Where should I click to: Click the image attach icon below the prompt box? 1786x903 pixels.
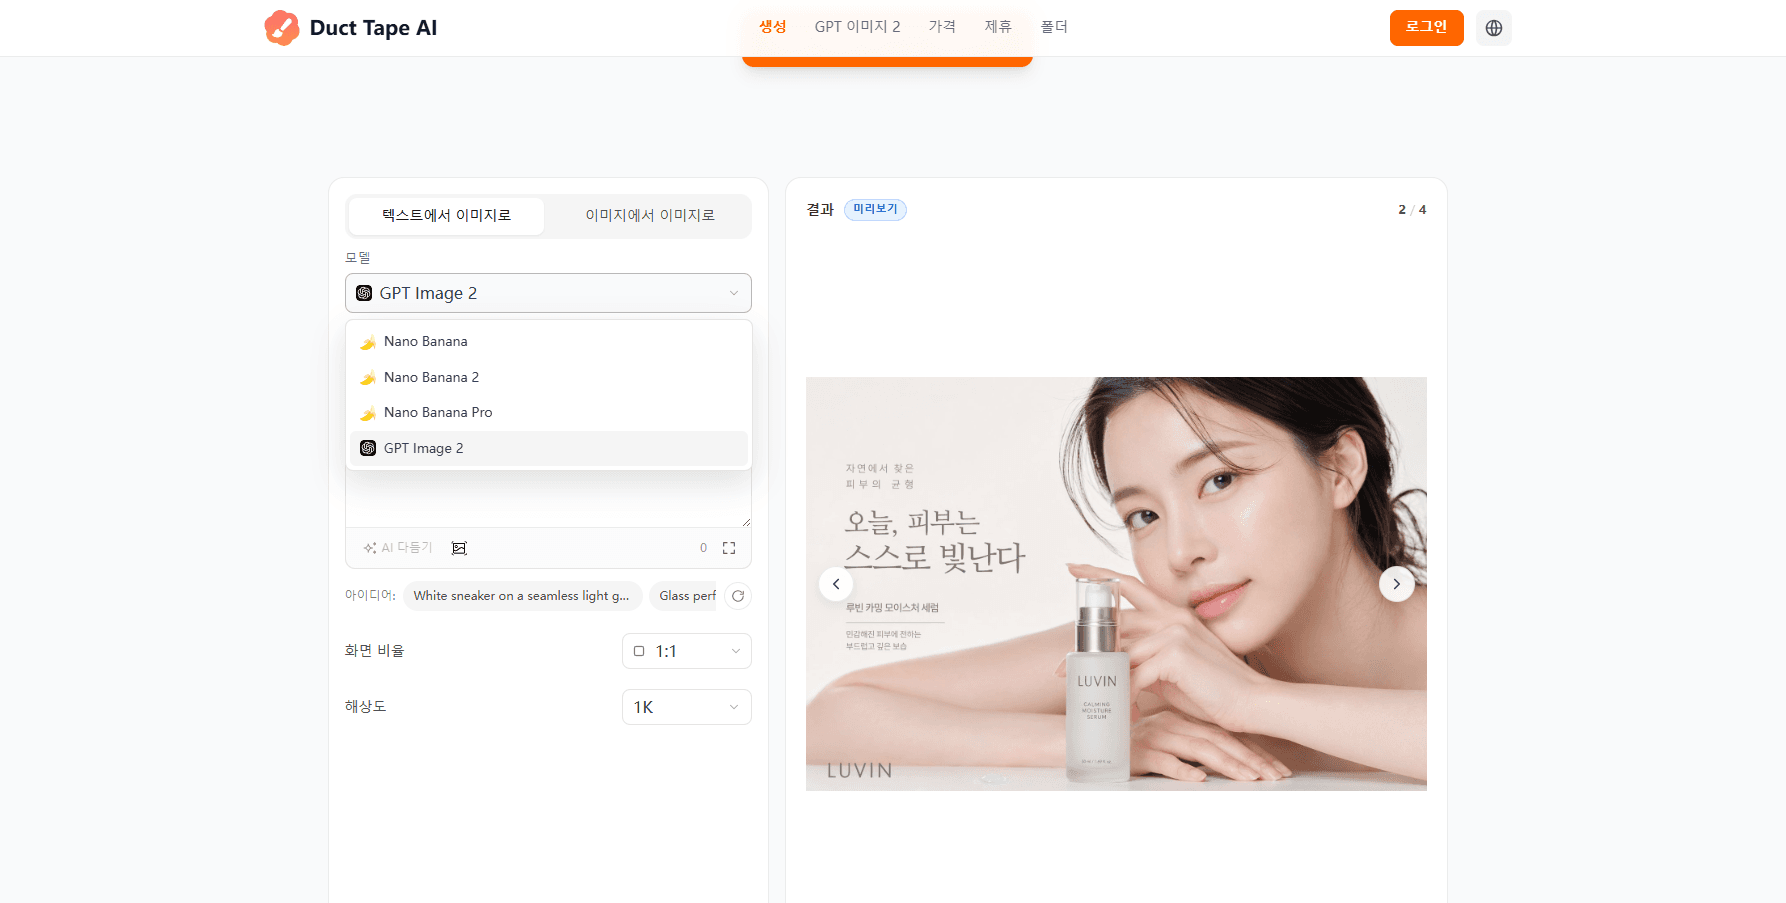tap(459, 548)
